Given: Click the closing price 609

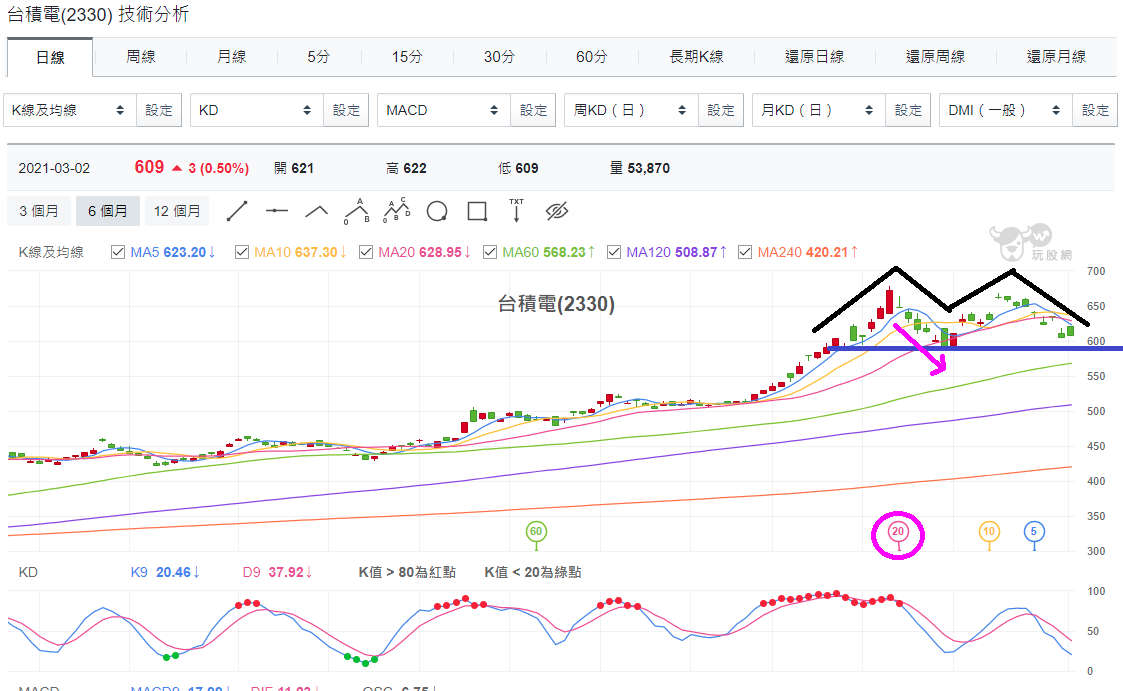Looking at the screenshot, I should (149, 168).
